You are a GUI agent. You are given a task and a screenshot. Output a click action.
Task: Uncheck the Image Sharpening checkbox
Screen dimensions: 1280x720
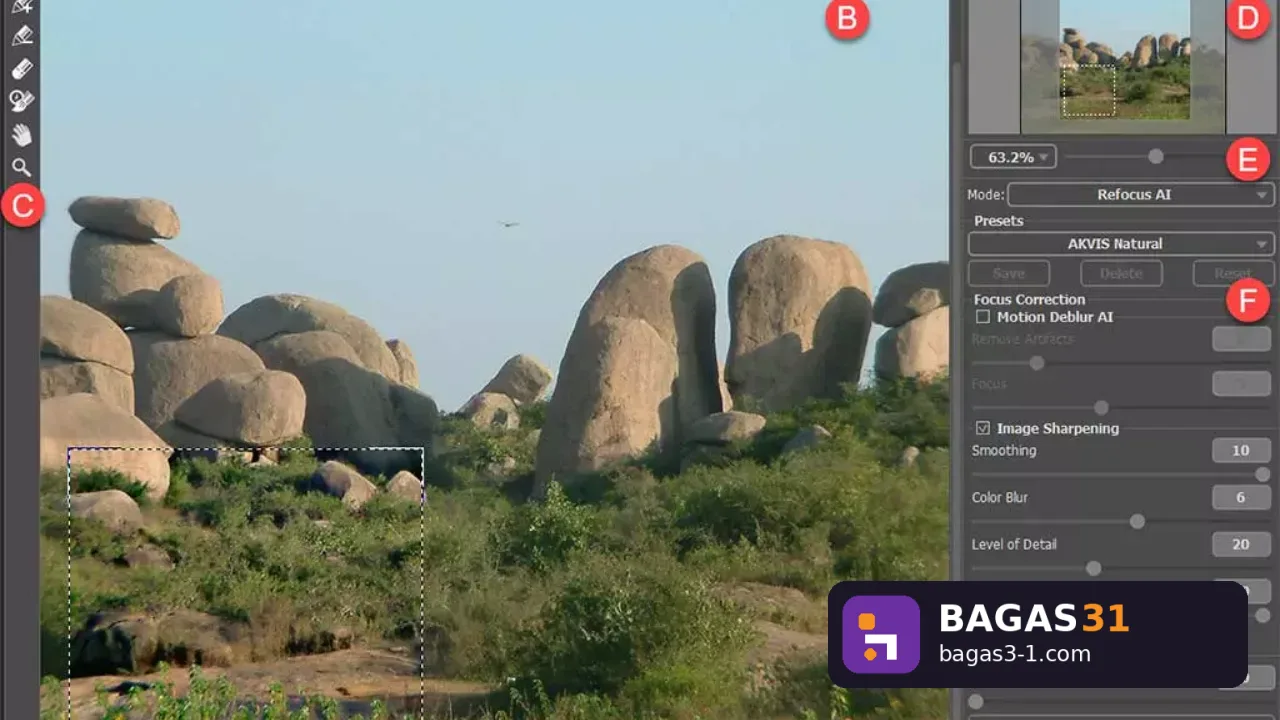pyautogui.click(x=983, y=428)
